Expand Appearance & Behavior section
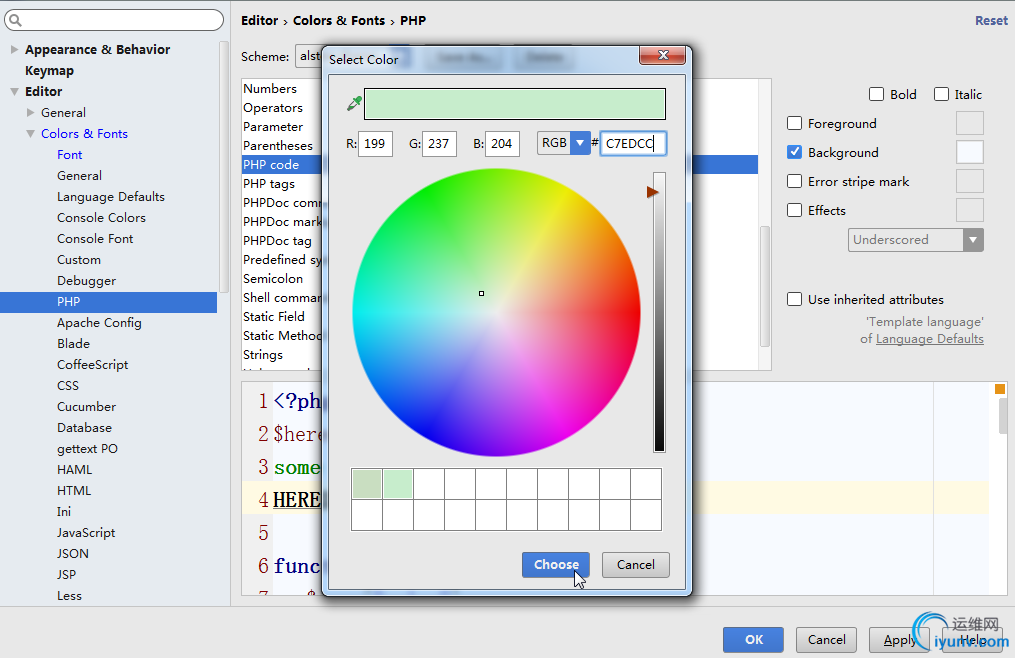This screenshot has width=1015, height=658. (14, 49)
